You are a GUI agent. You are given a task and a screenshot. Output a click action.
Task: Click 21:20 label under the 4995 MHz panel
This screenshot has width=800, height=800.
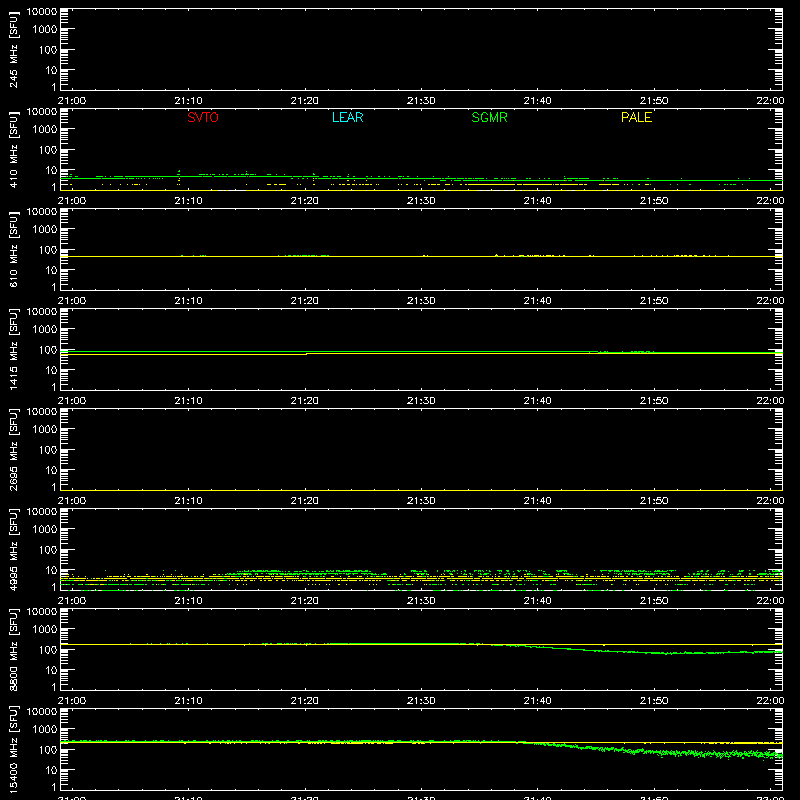[x=305, y=601]
